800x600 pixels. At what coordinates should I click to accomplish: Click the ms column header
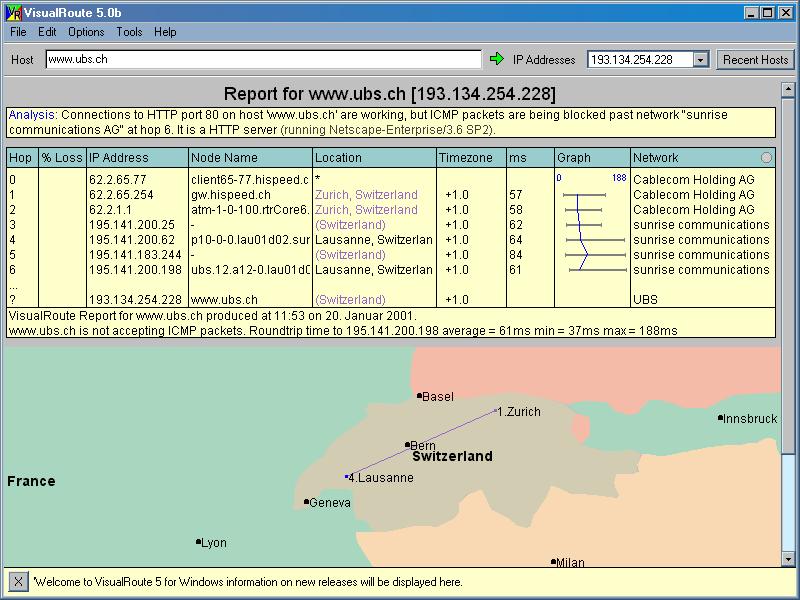[530, 158]
